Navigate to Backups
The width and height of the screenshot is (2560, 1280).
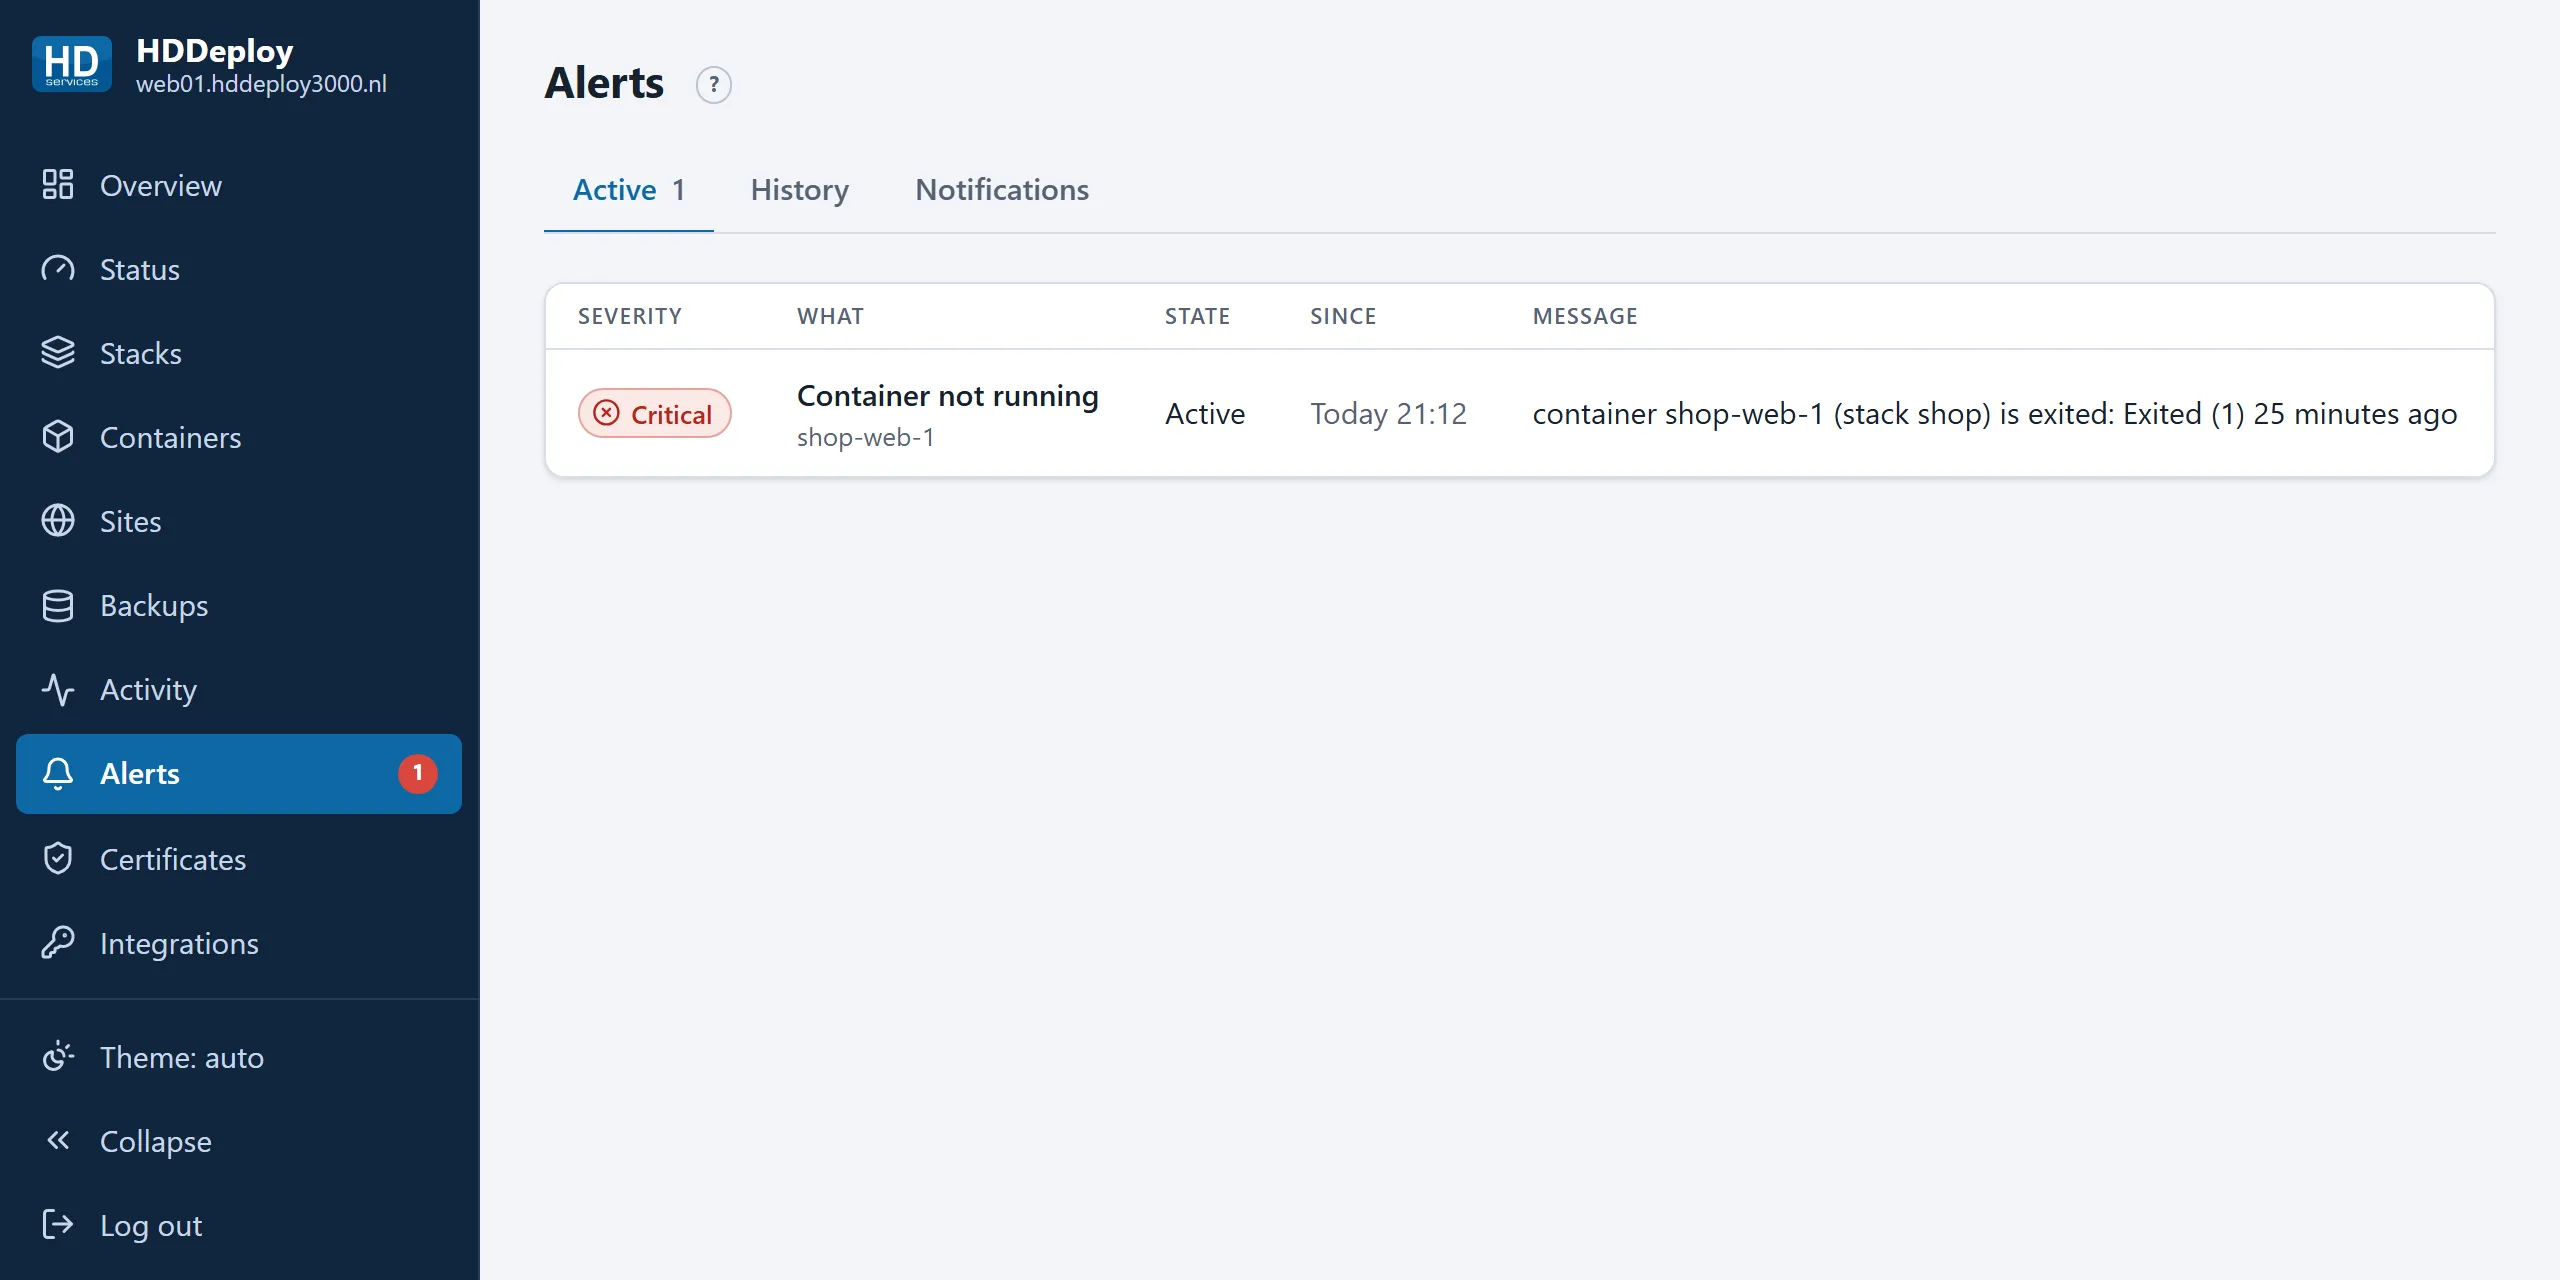(x=239, y=605)
